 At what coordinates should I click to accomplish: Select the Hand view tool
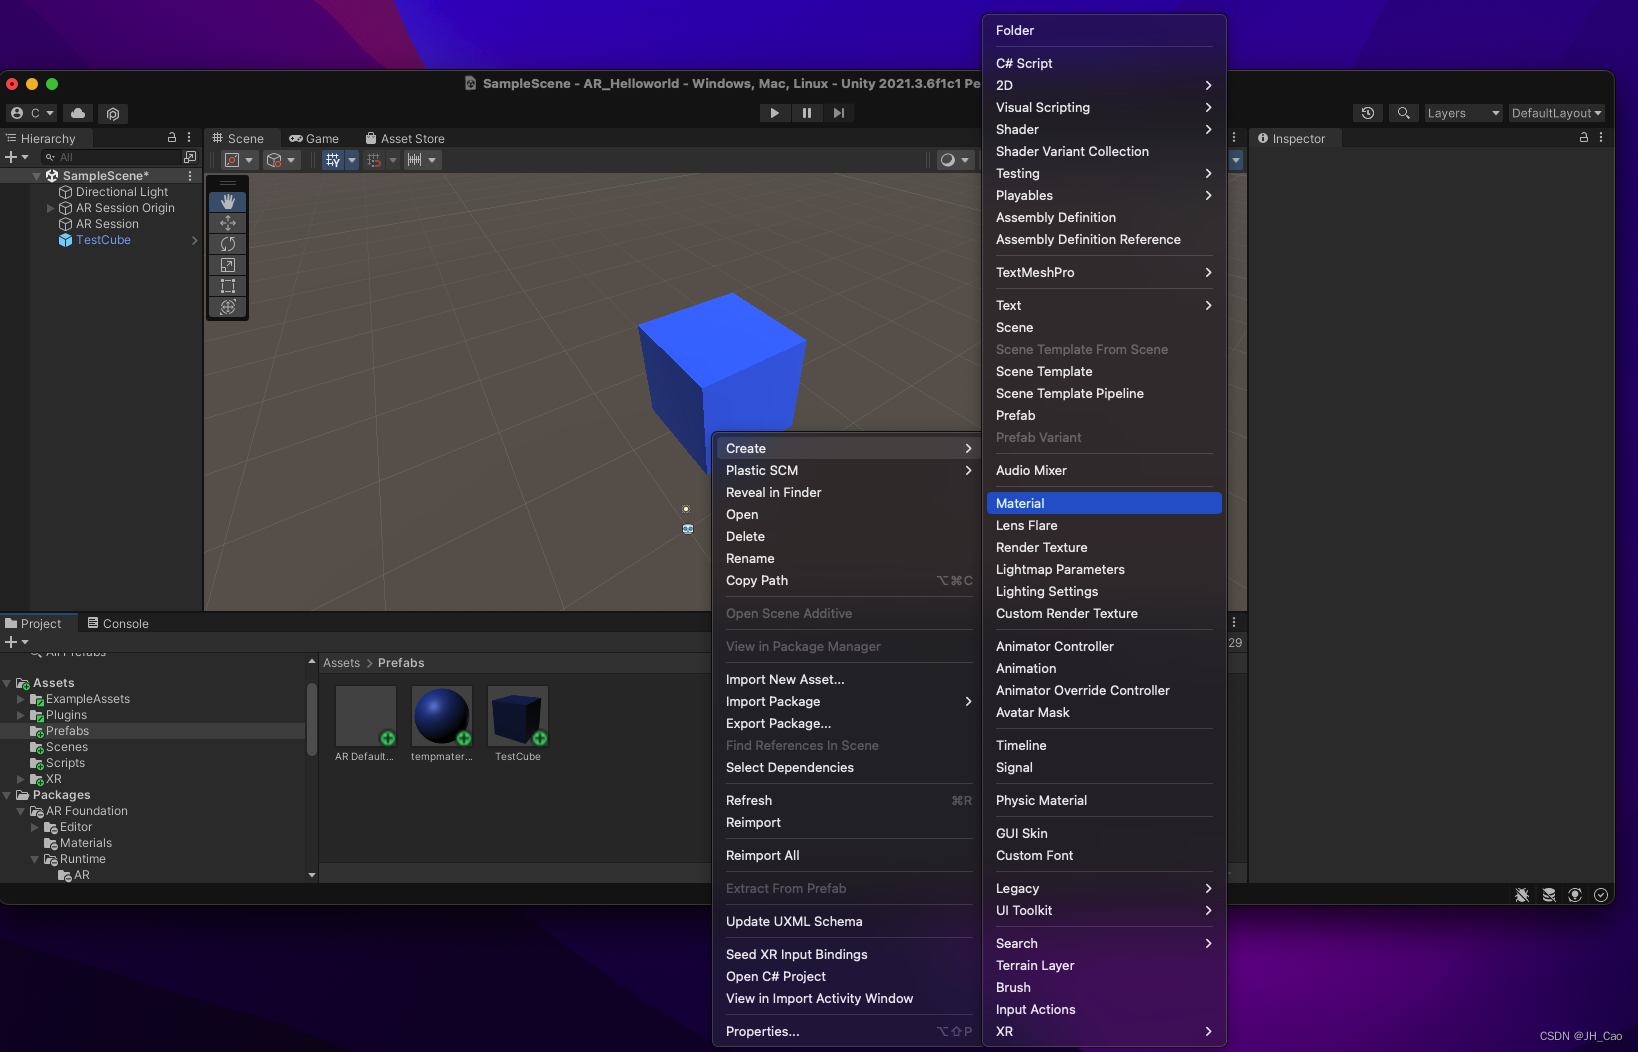228,202
